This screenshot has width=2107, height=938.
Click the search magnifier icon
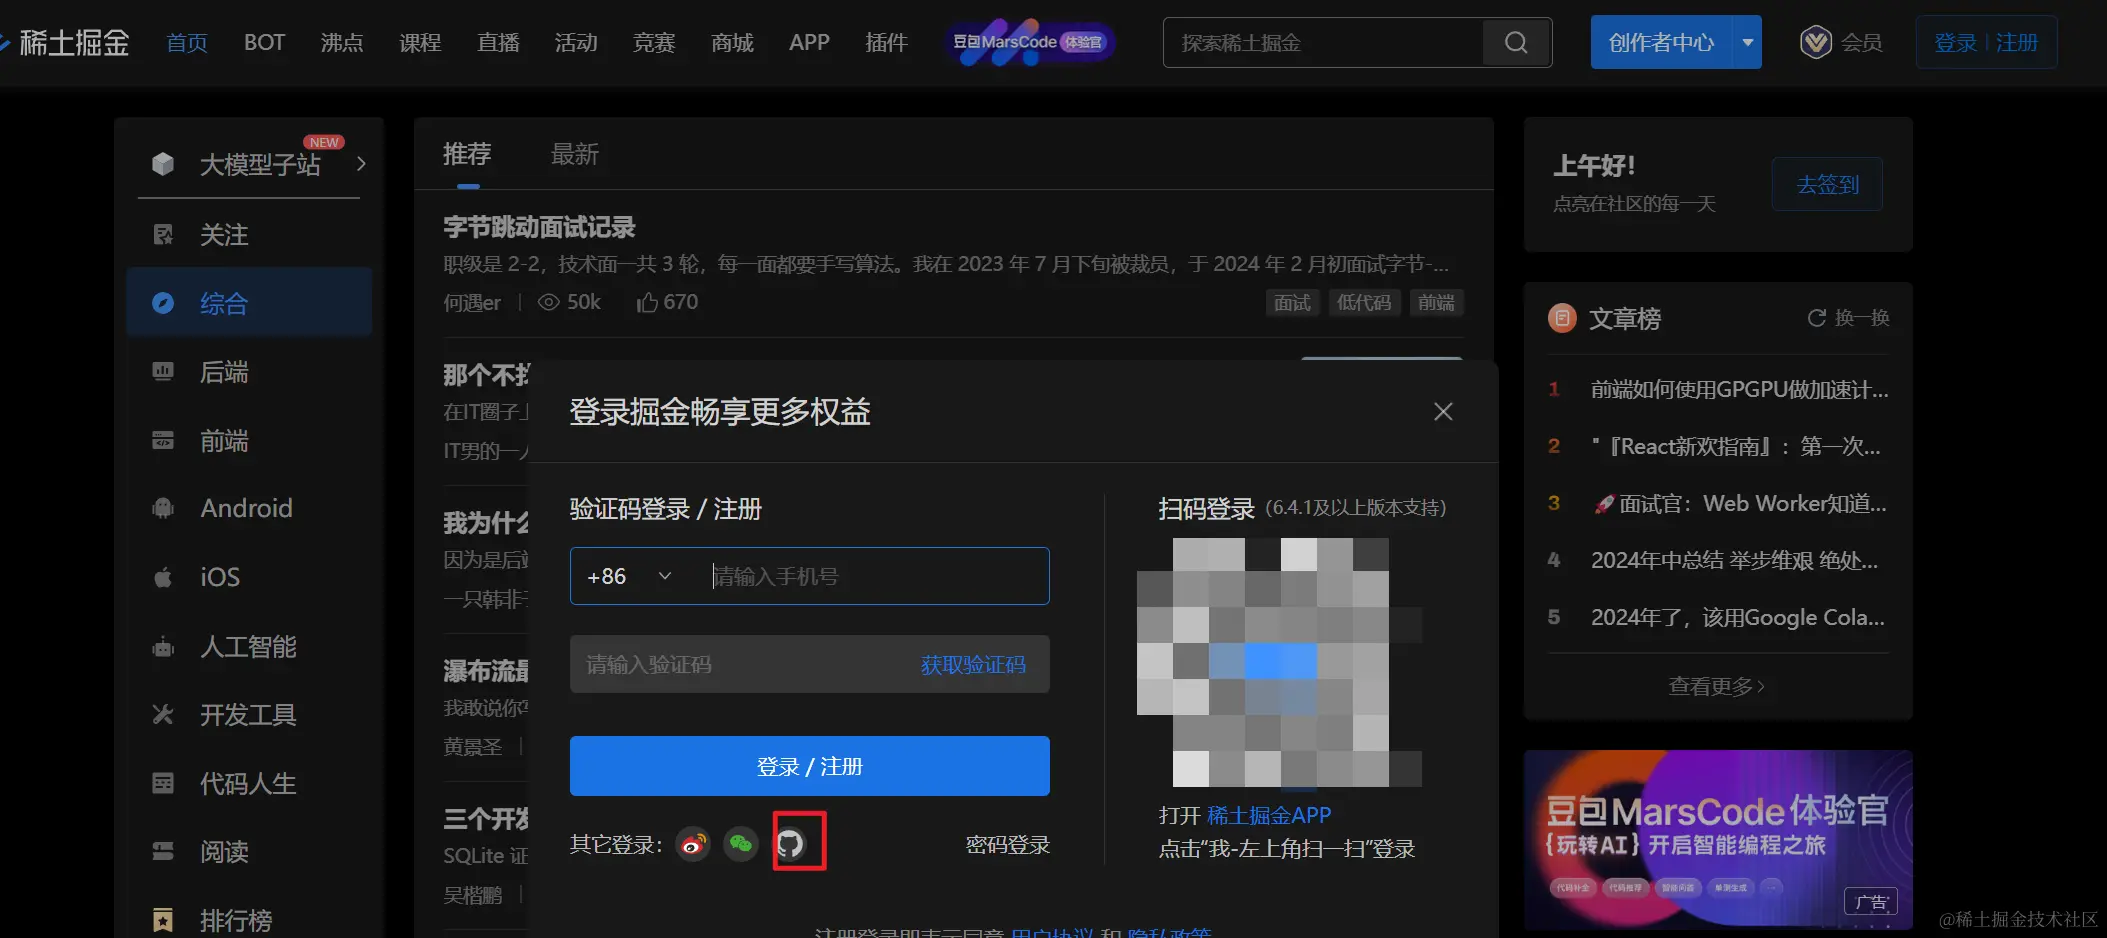[1516, 43]
